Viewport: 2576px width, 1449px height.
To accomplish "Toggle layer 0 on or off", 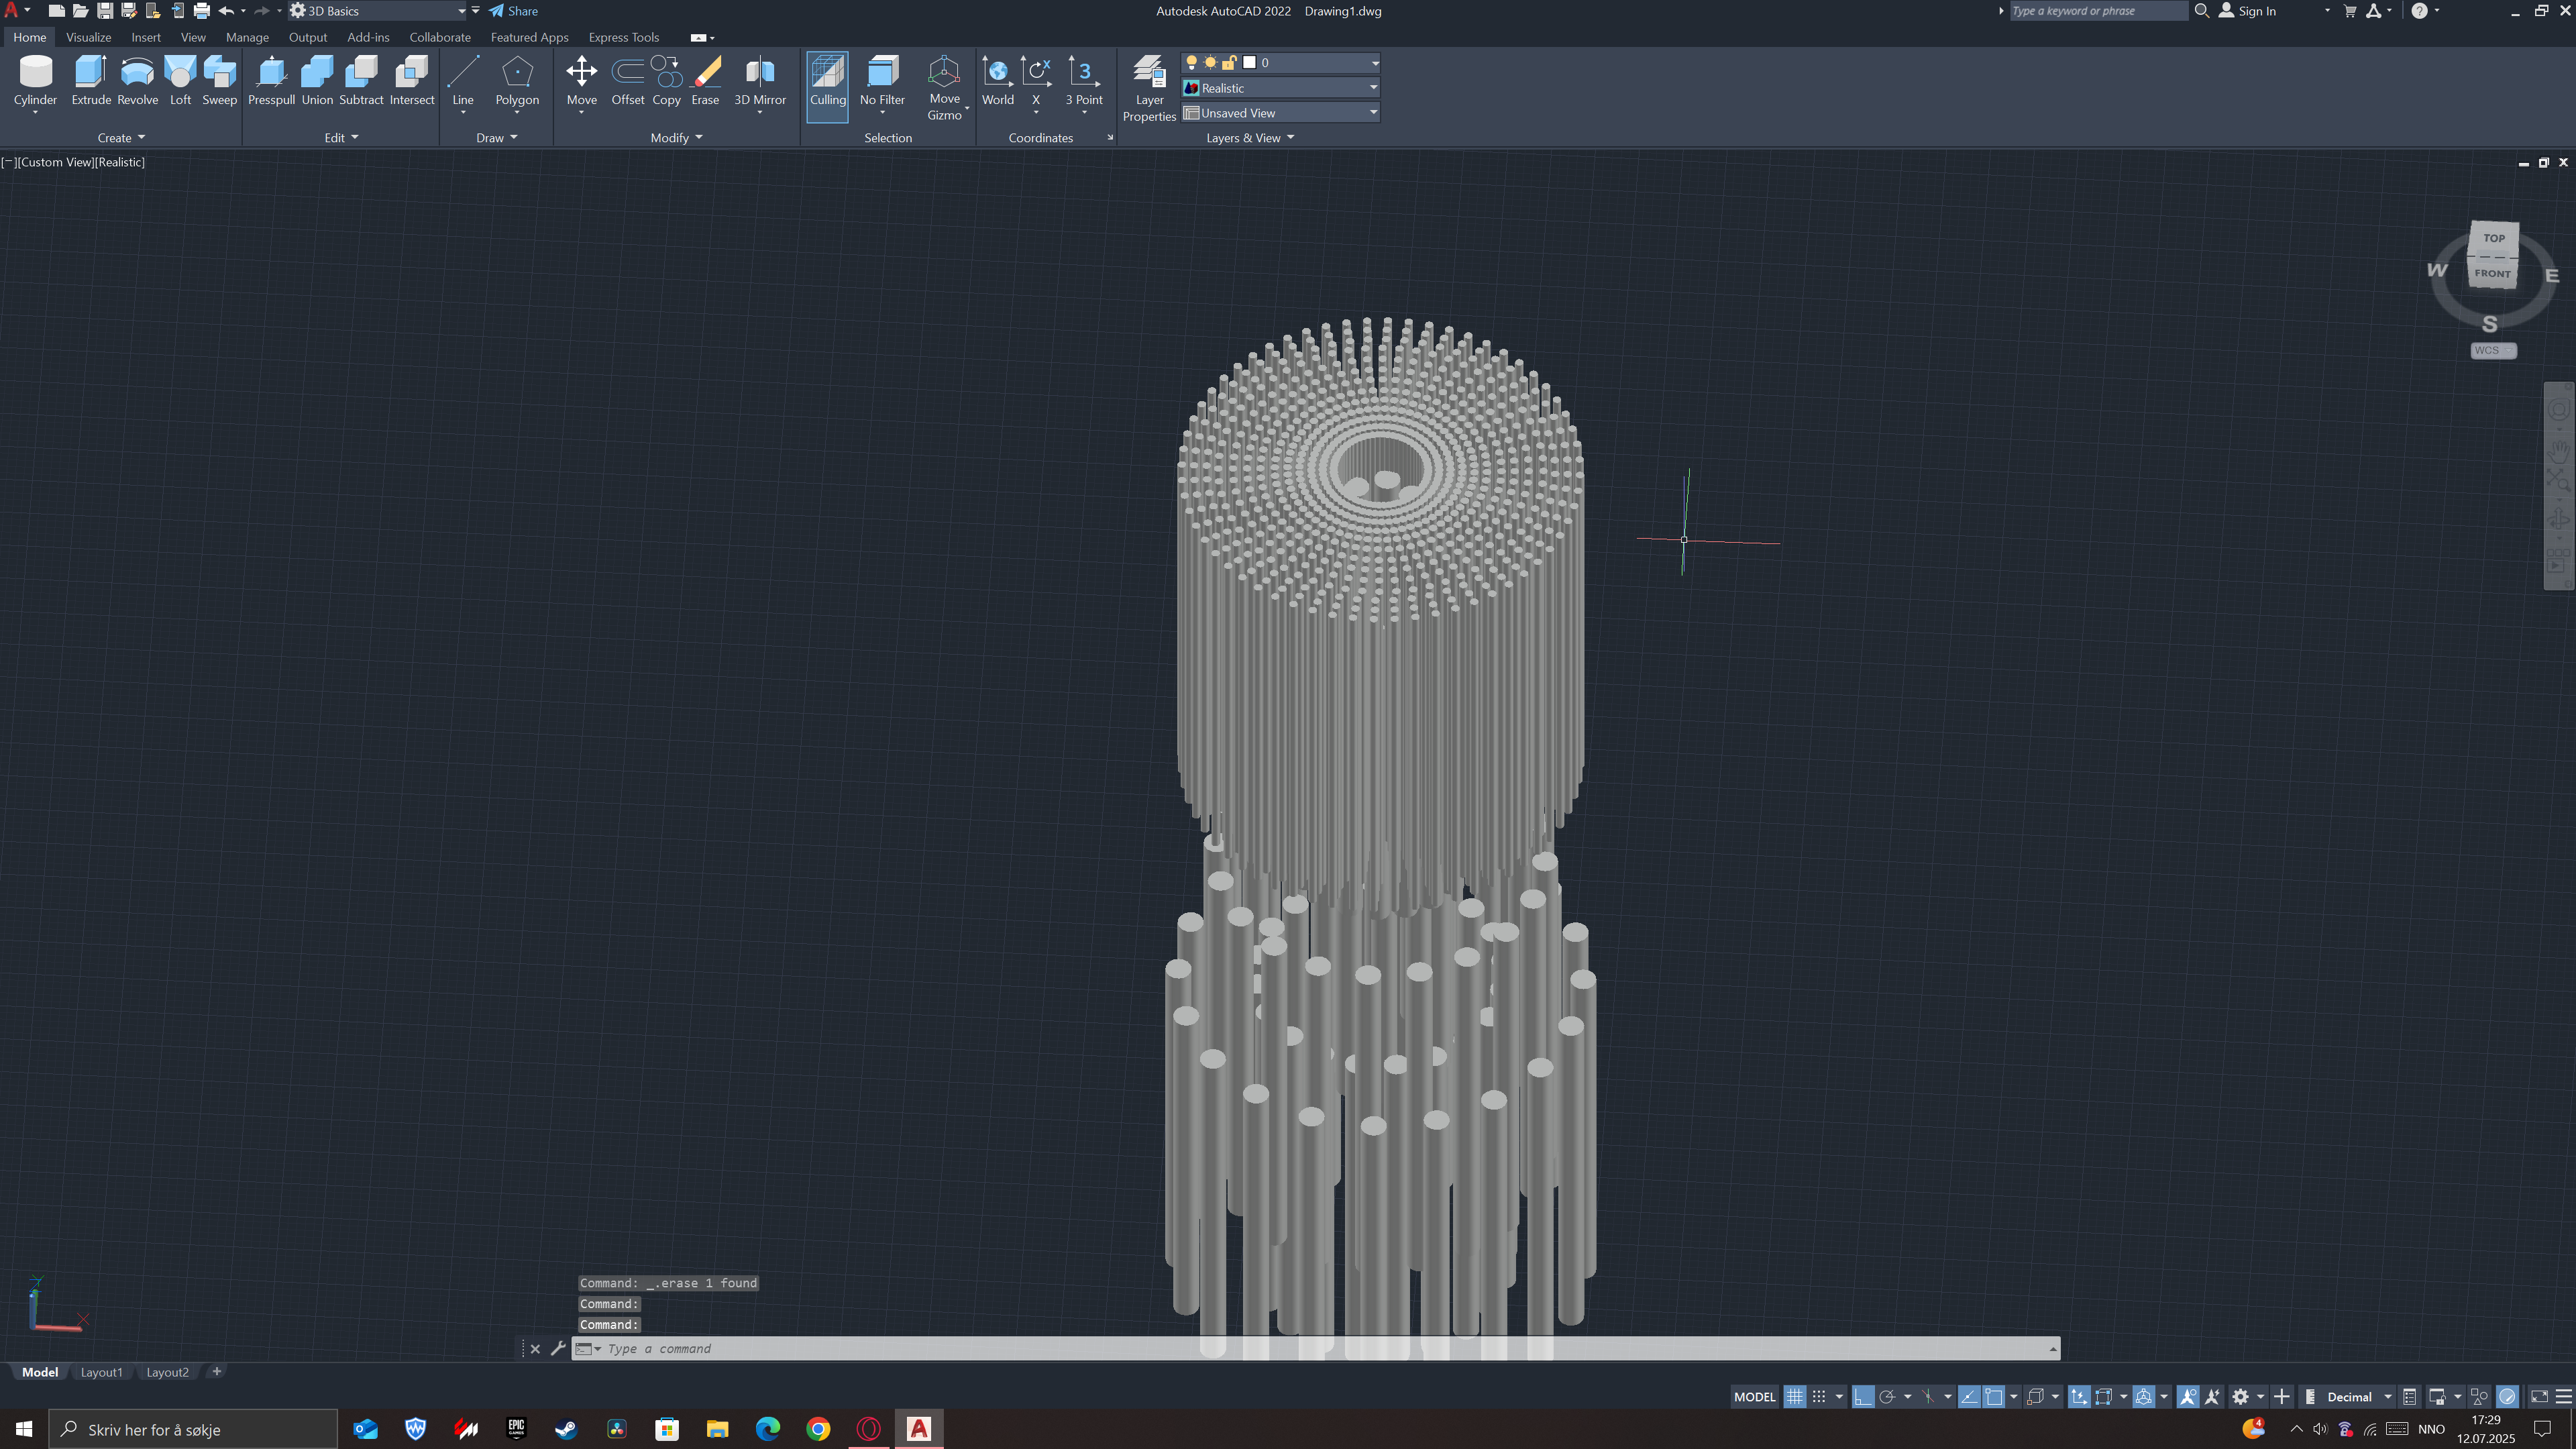I will click(x=1191, y=62).
